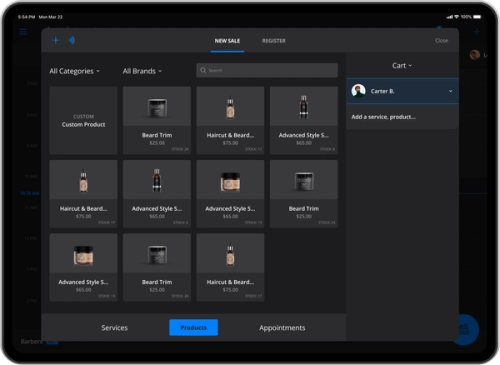Pick the Haircut & Beard card under Custom Product
This screenshot has width=500, height=365.
83,194
